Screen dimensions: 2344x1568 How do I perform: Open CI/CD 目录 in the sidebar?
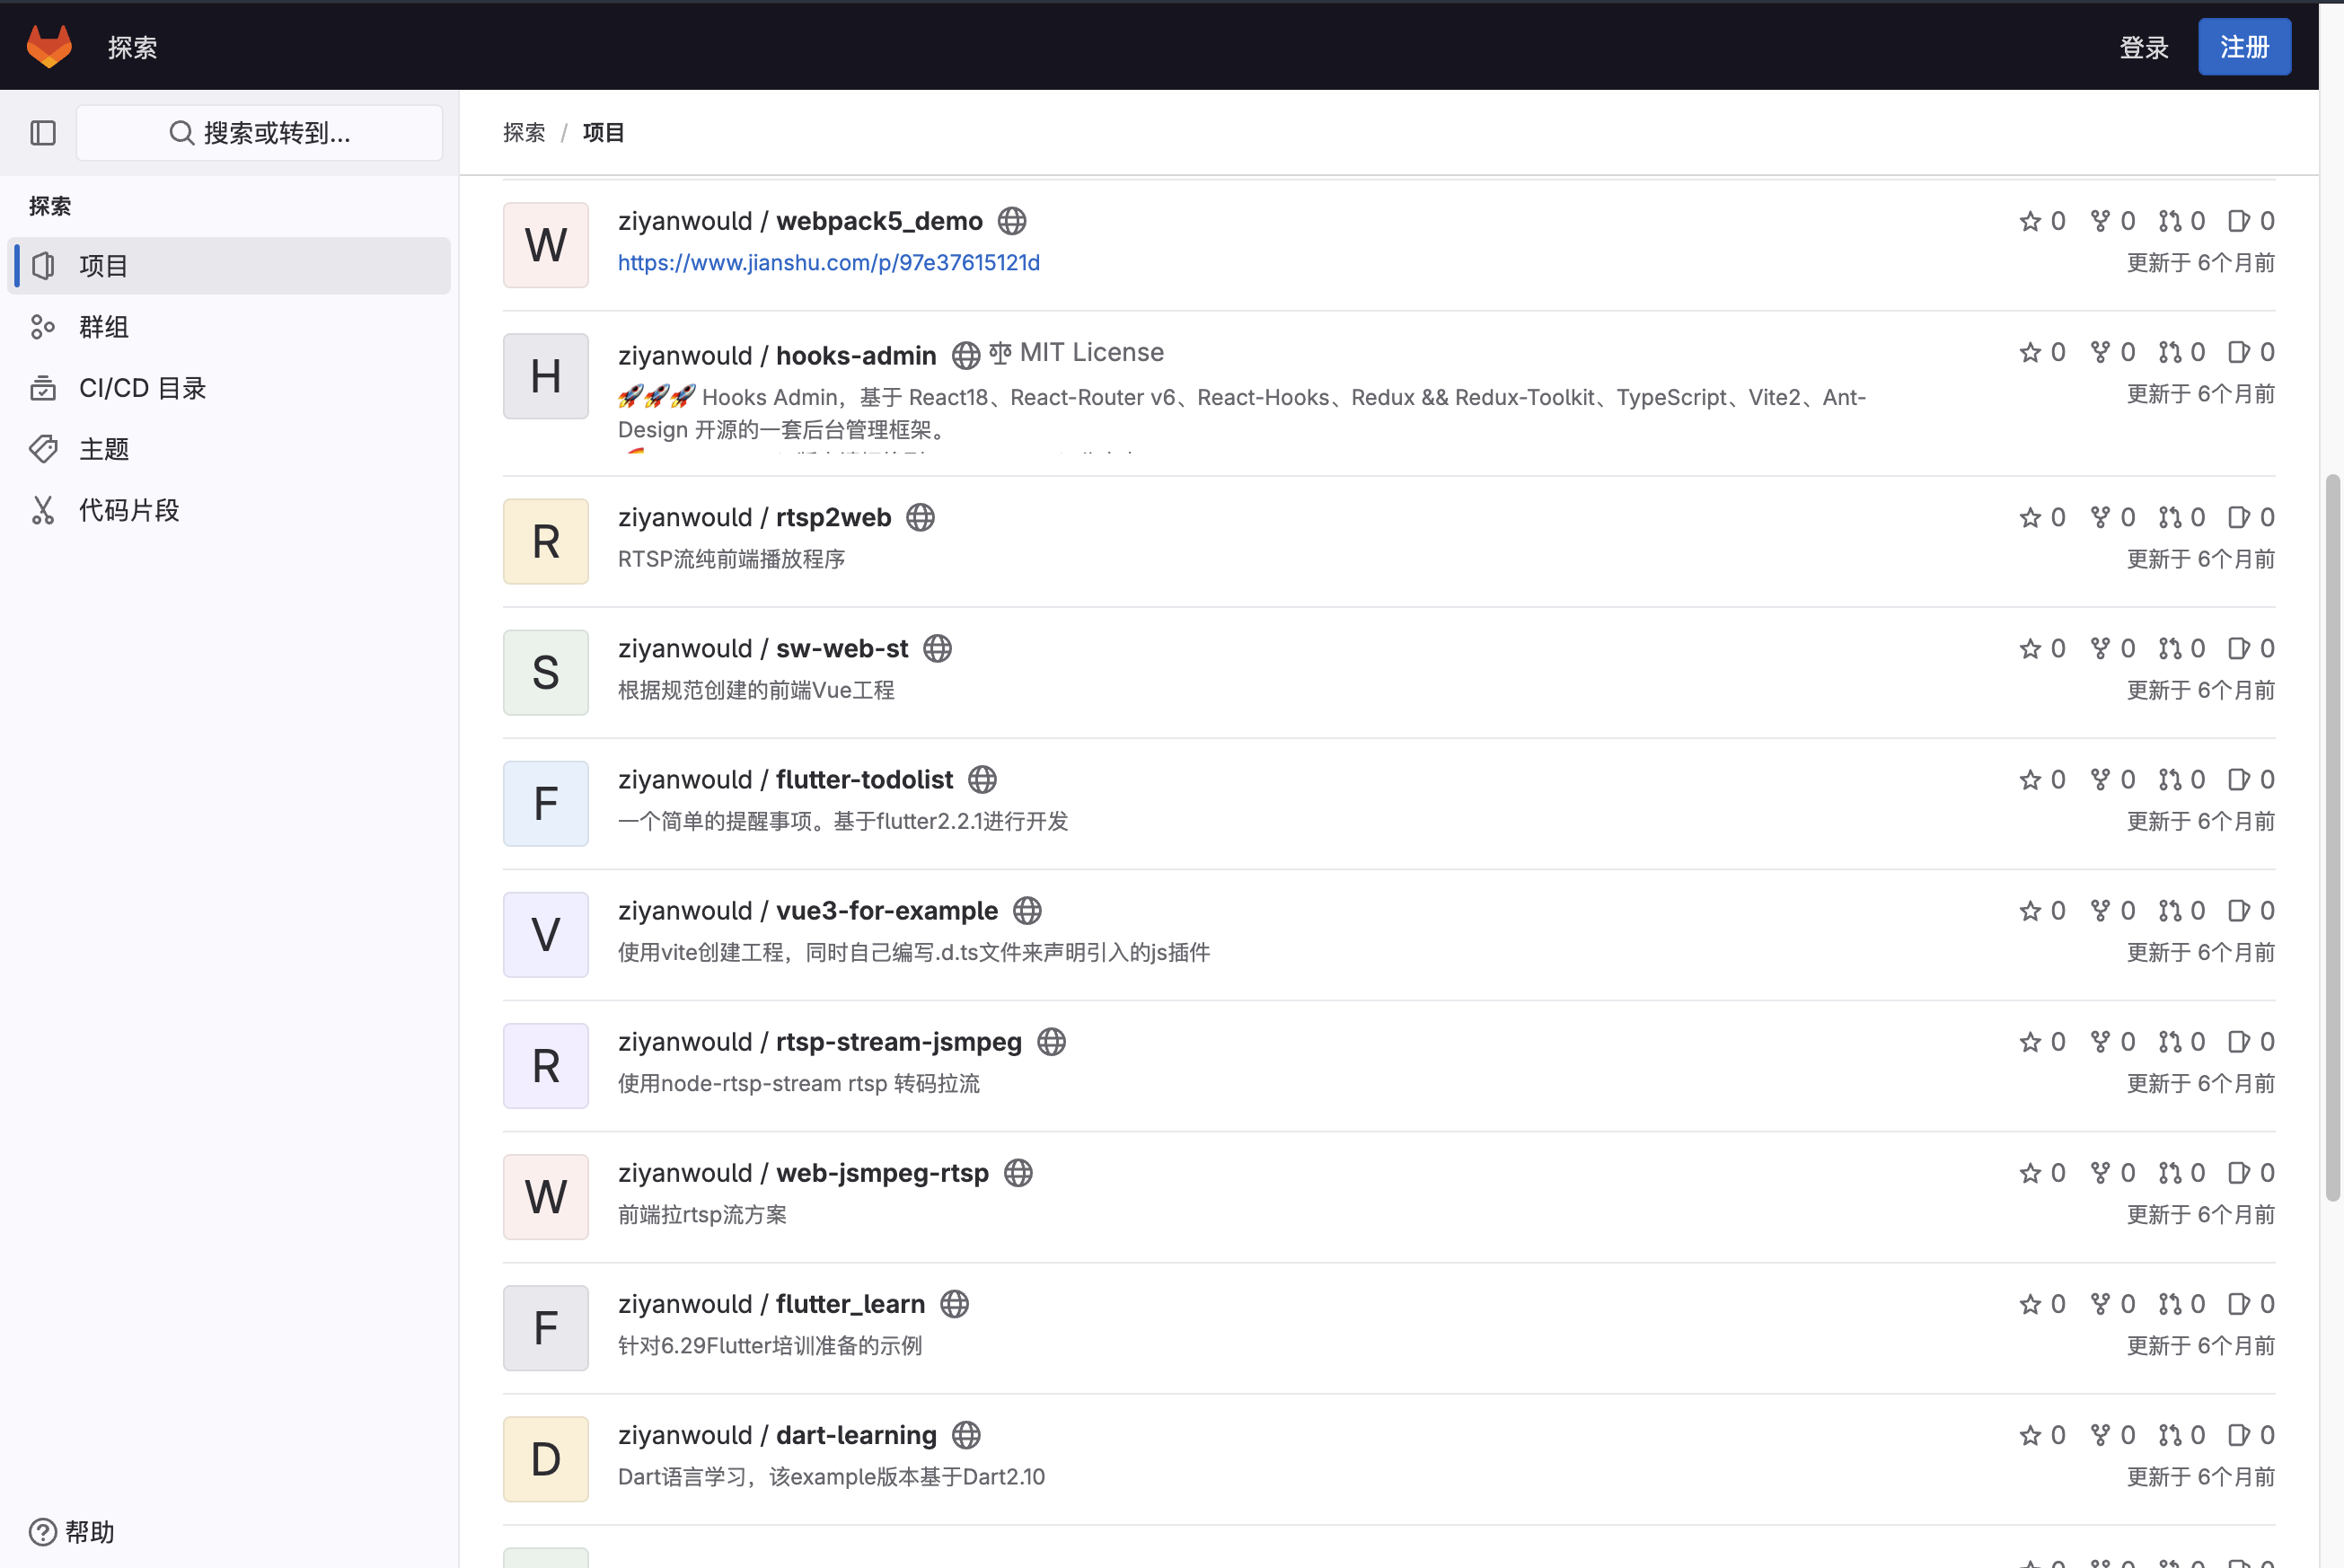[229, 388]
